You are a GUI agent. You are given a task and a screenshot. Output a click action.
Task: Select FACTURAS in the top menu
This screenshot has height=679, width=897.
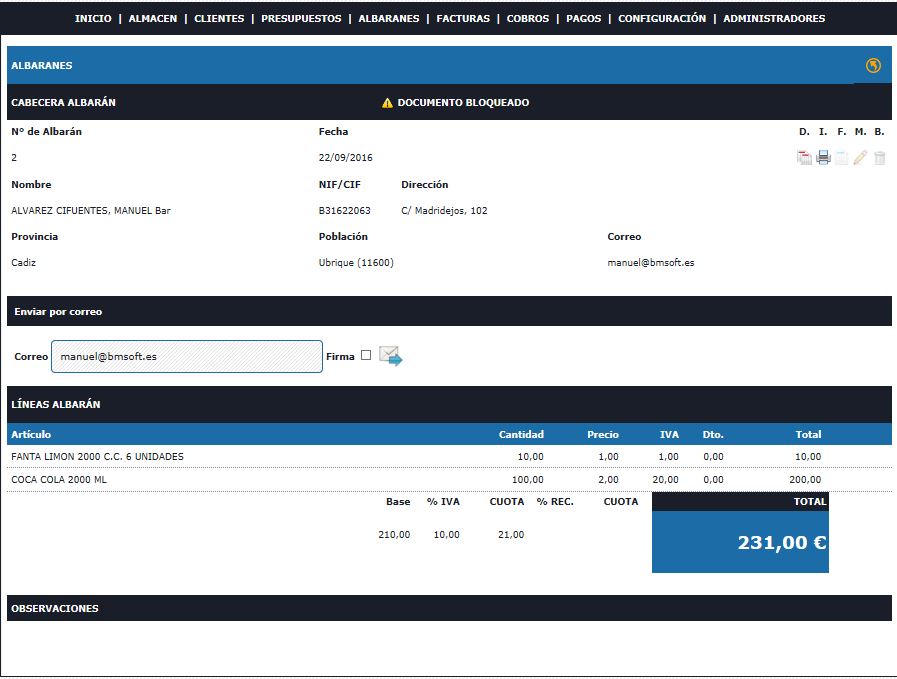pyautogui.click(x=463, y=19)
